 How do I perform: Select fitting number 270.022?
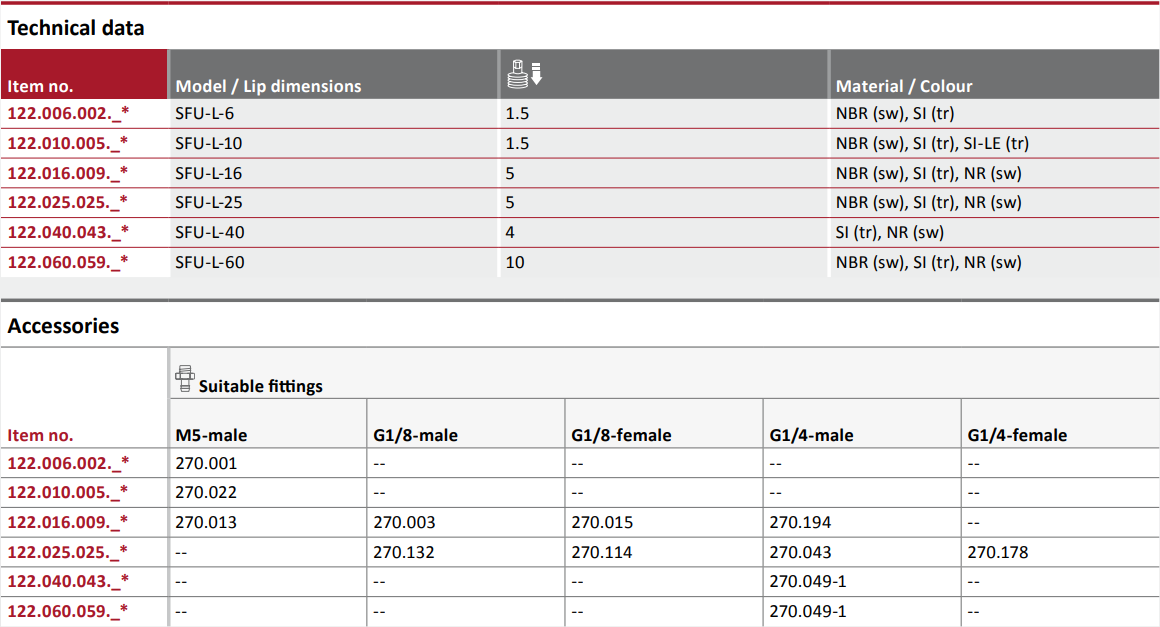[206, 492]
